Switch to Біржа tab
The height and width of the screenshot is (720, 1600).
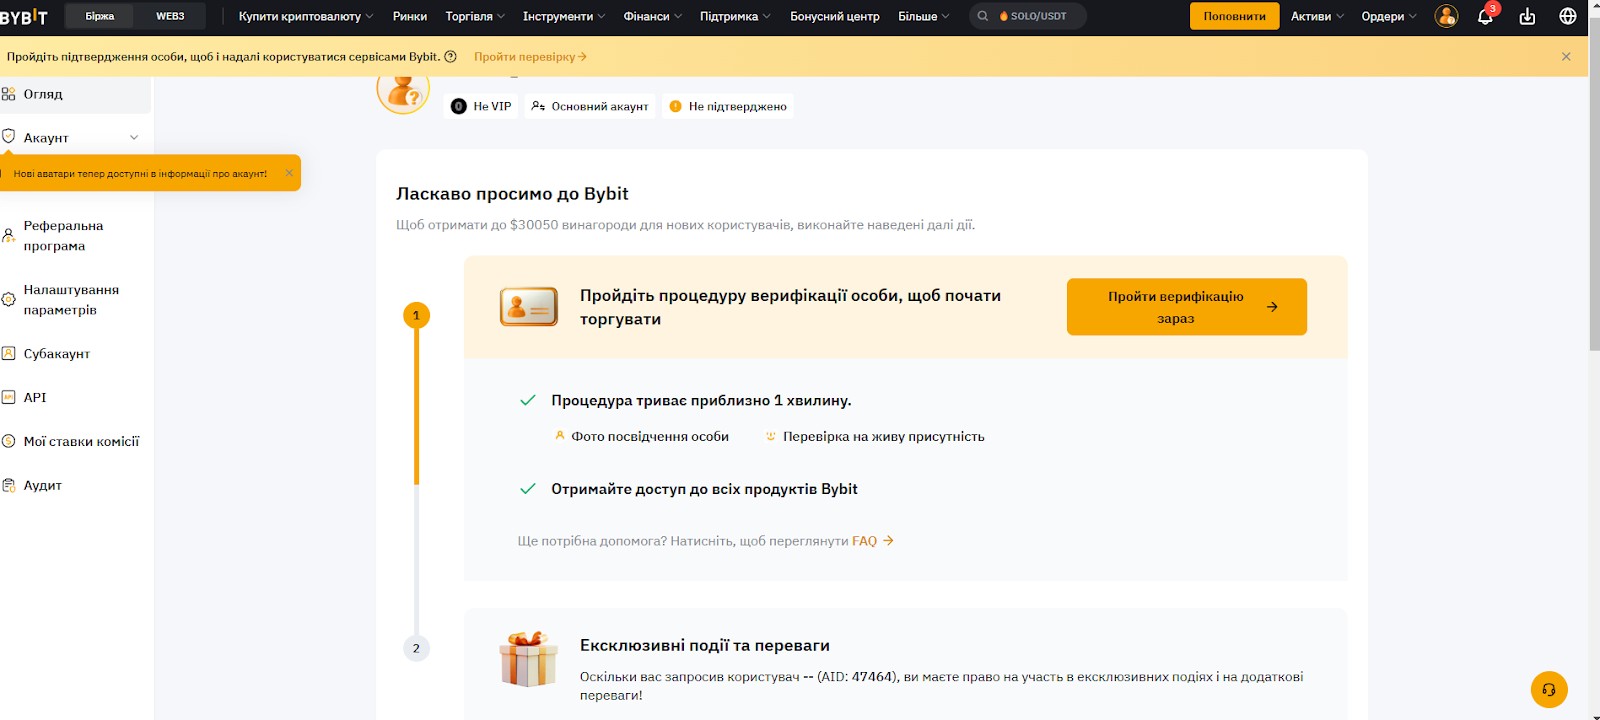(x=100, y=16)
